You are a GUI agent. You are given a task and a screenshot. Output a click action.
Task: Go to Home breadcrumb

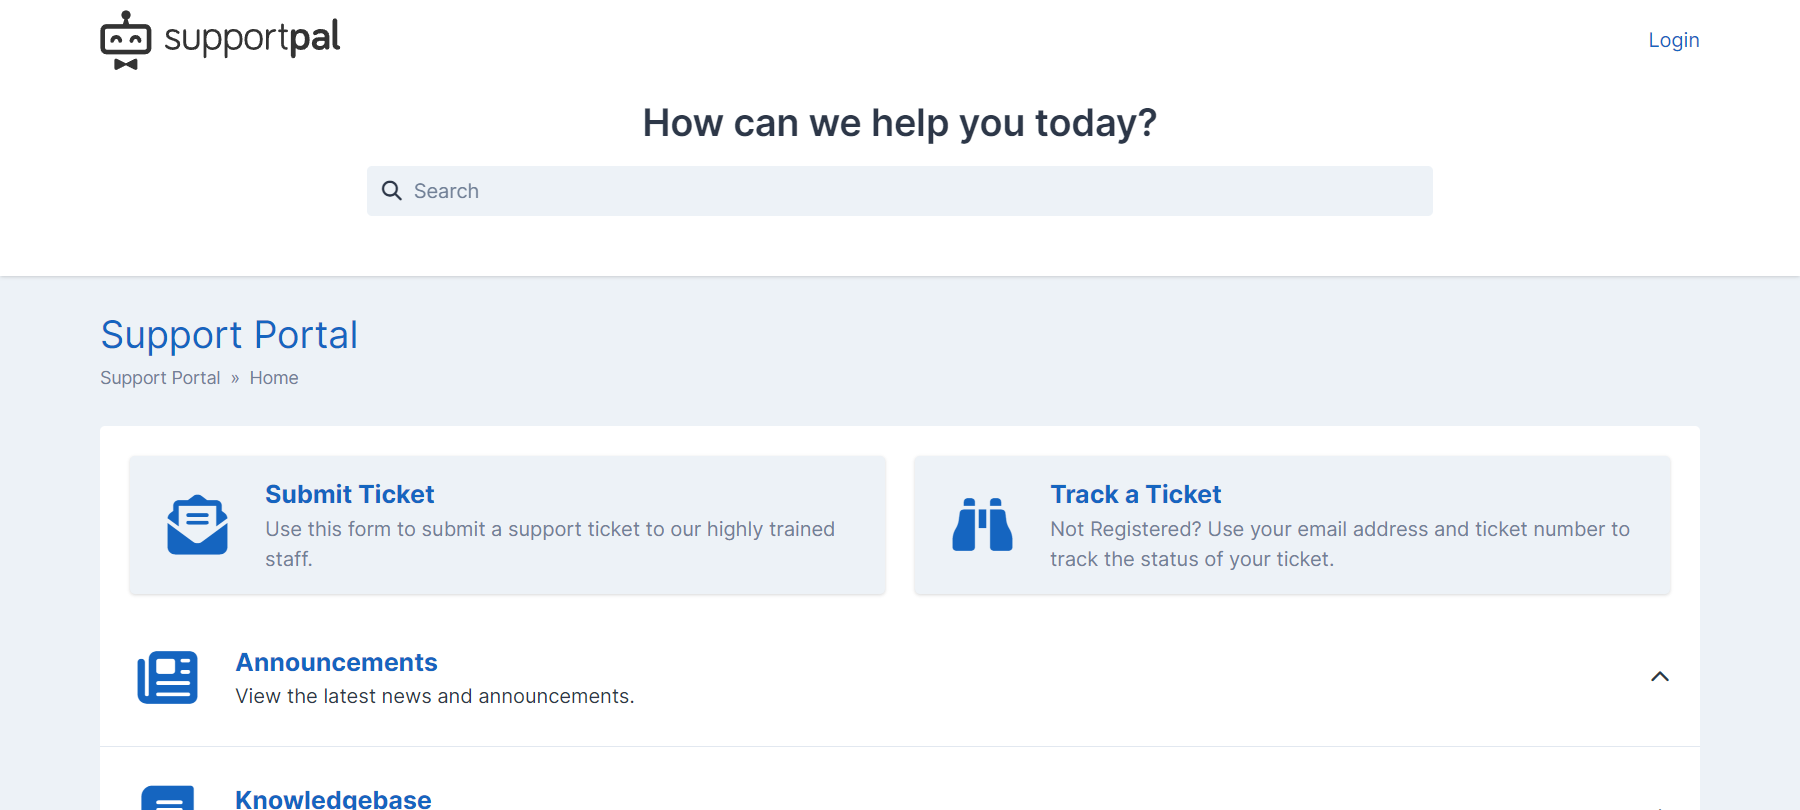[x=274, y=378]
